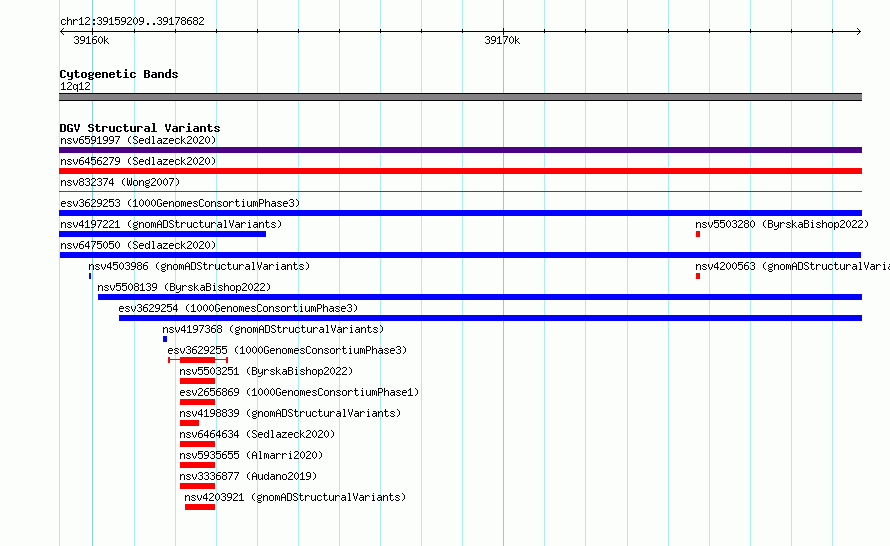Select the red nsv6464634 variant bar
The image size is (890, 546).
pos(198,444)
